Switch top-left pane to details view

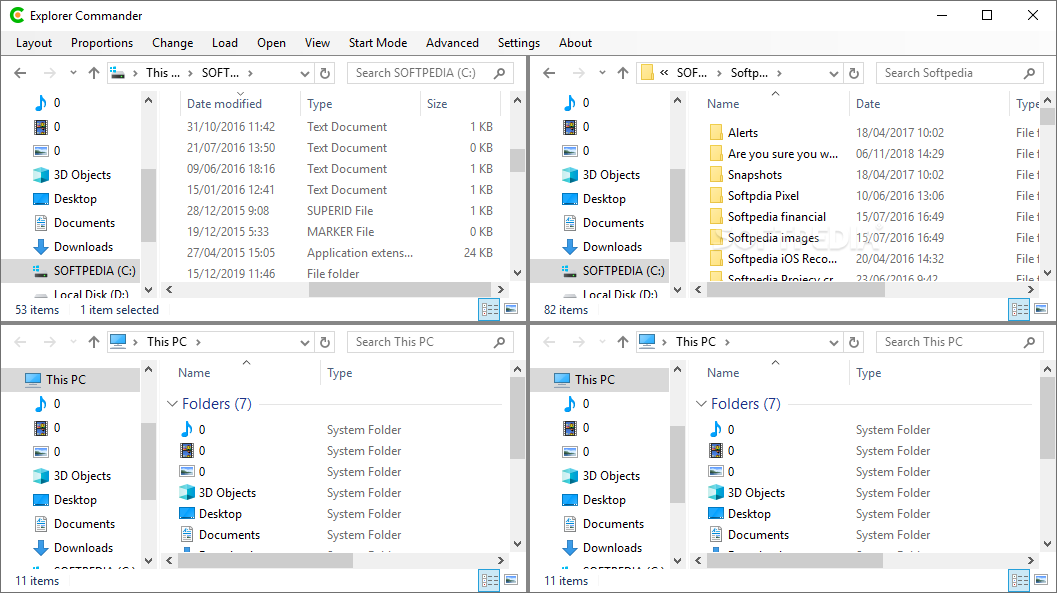[489, 309]
